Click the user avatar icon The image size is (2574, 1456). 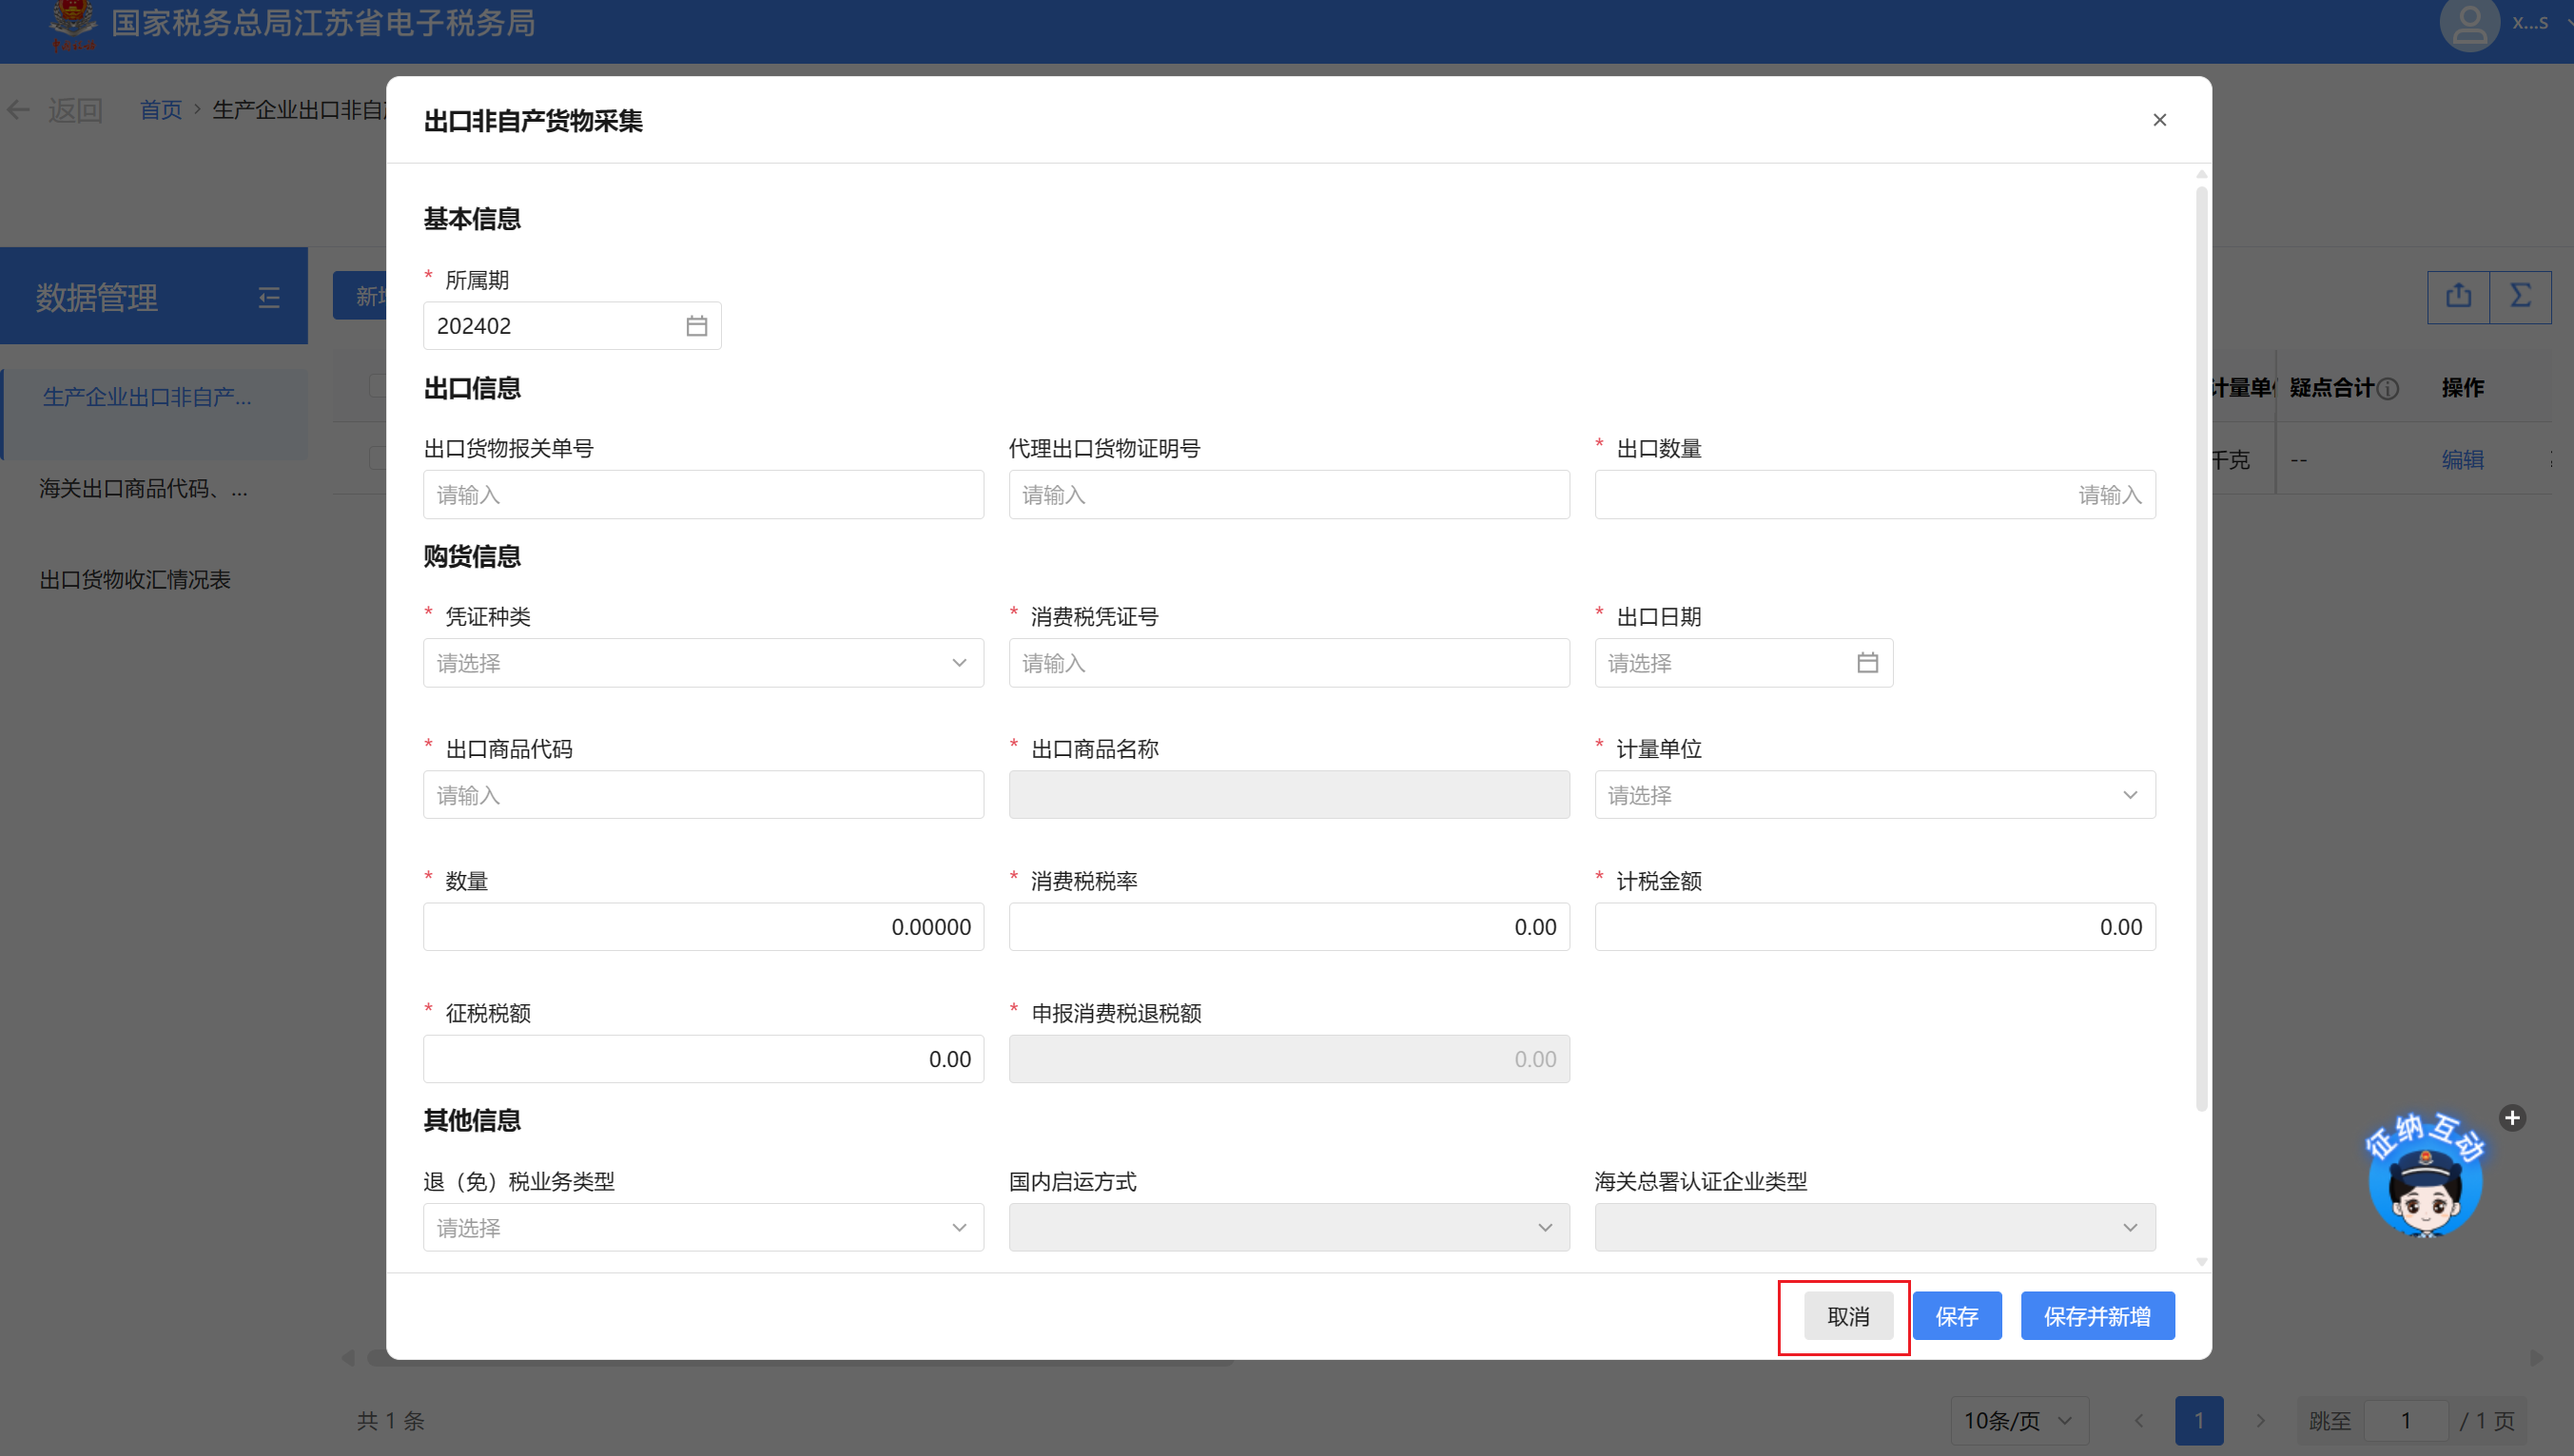[2469, 24]
